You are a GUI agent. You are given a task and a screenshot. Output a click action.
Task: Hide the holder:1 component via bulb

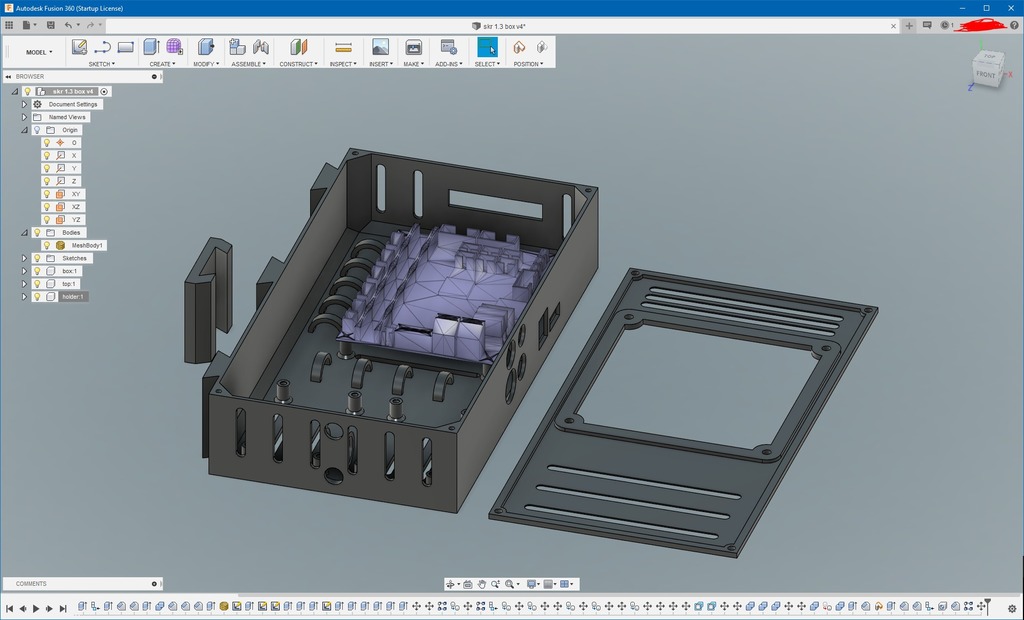[37, 297]
